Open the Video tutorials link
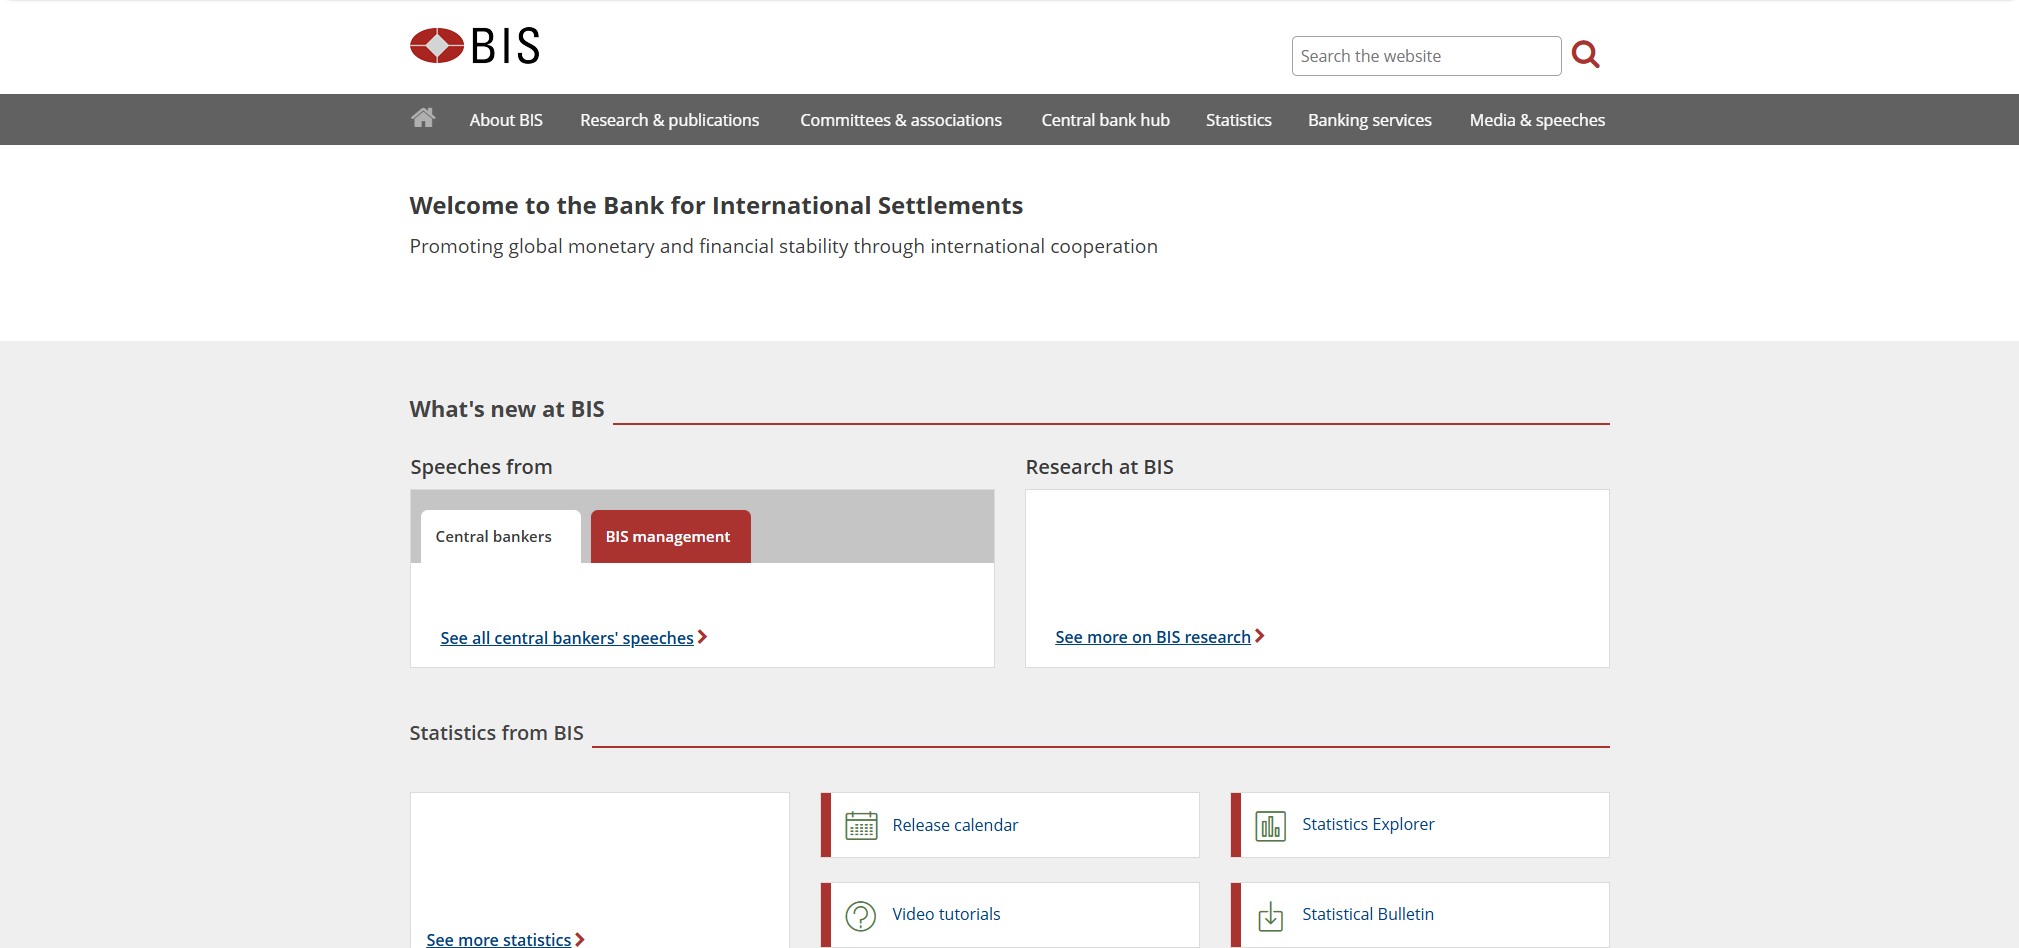2019x948 pixels. pos(946,914)
